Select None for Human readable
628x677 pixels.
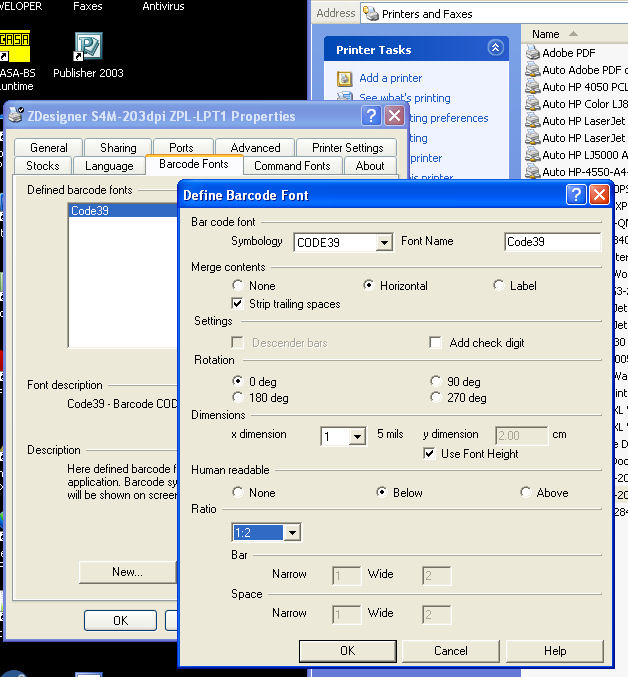click(x=237, y=493)
